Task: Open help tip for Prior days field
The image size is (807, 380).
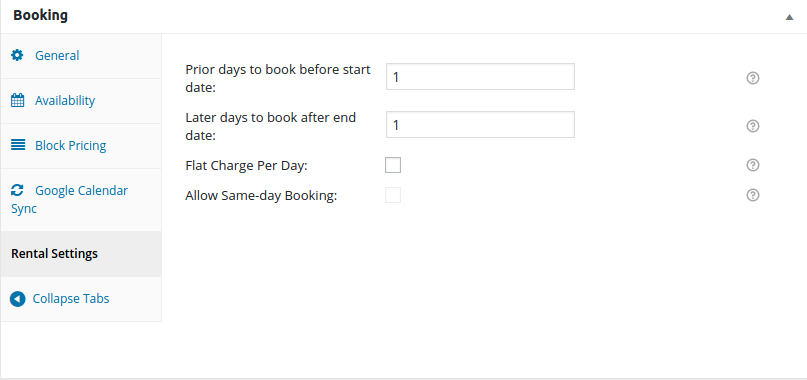Action: tap(753, 78)
